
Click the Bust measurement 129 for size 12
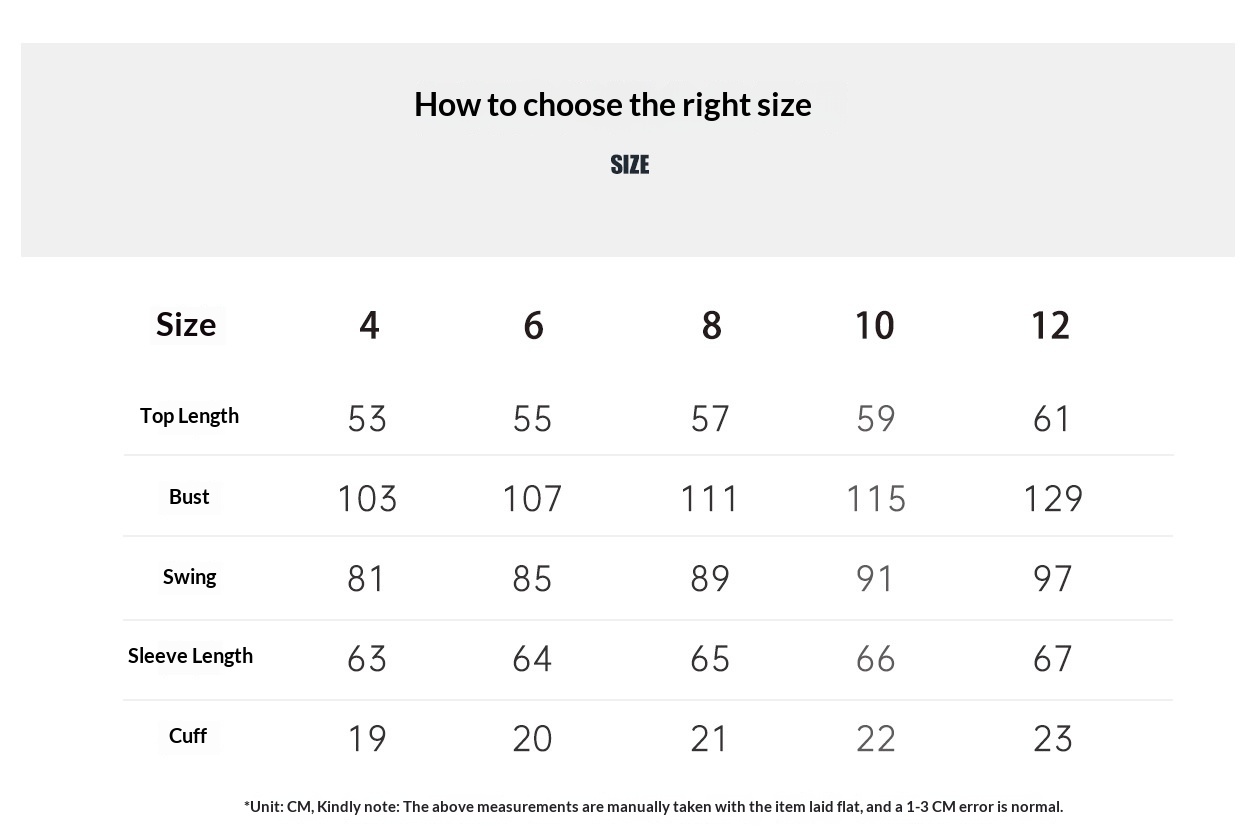point(1052,498)
